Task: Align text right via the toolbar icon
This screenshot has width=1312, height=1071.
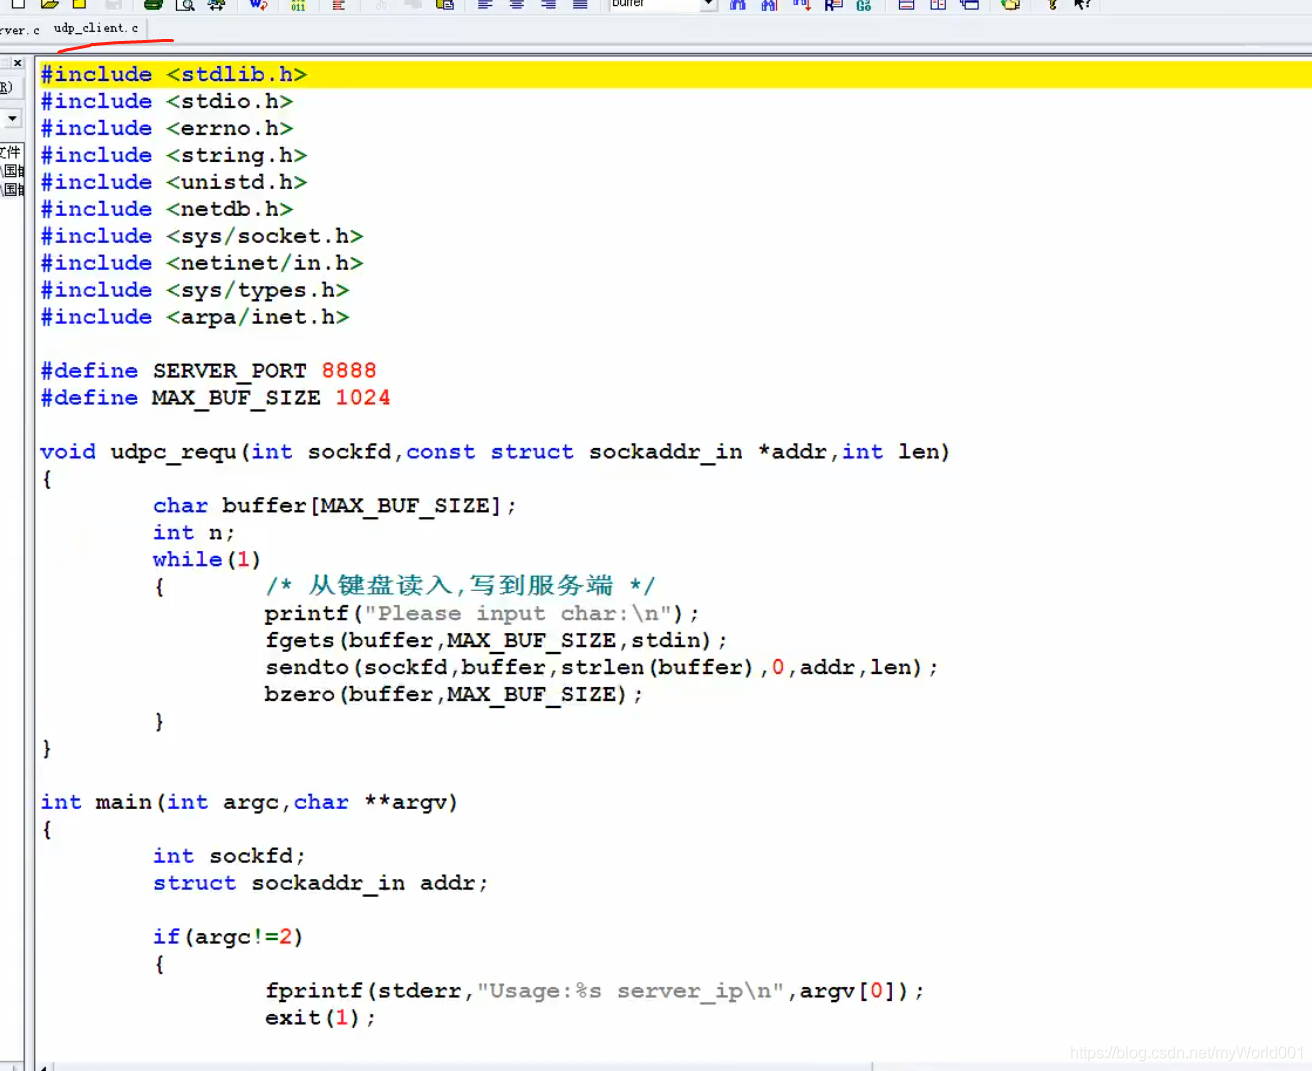Action: point(548,5)
